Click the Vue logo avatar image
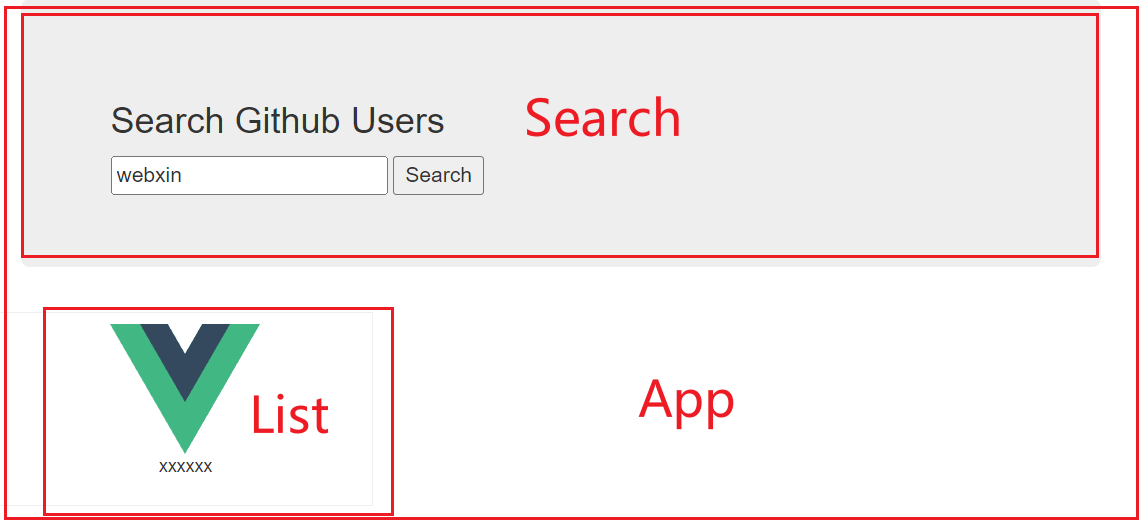 coord(185,388)
